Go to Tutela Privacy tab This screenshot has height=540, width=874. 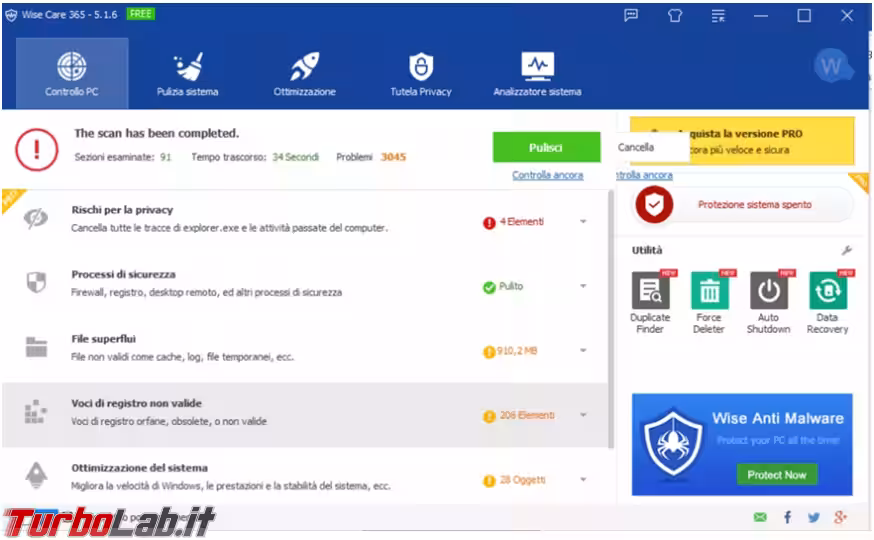tap(421, 73)
